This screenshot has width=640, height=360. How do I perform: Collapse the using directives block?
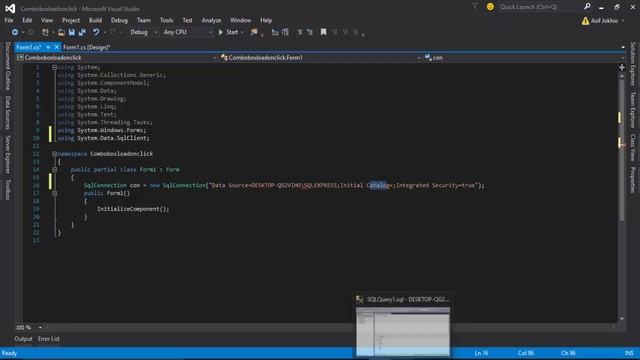coord(54,67)
